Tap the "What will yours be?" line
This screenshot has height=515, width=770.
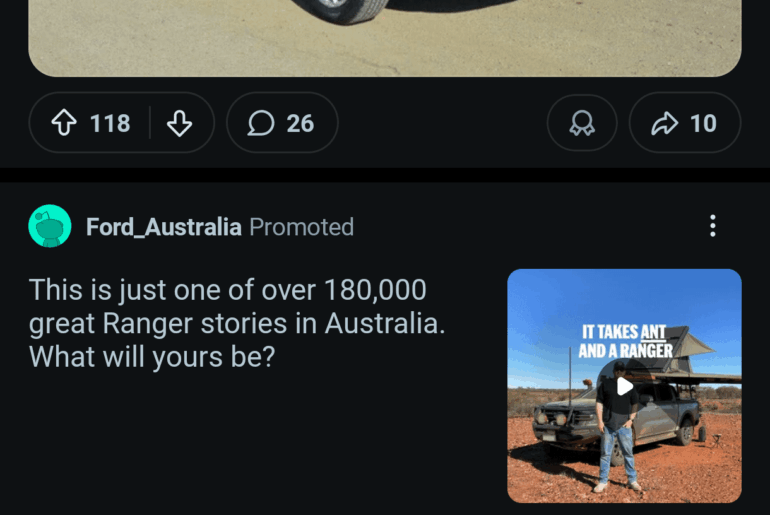click(151, 356)
